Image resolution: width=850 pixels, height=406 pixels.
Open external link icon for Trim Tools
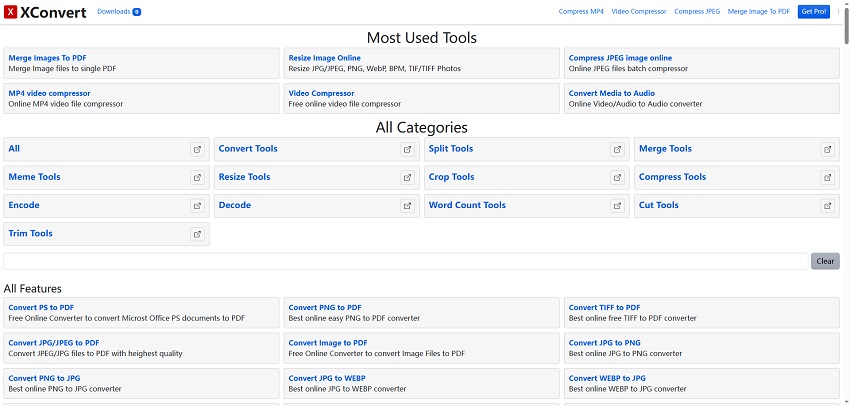(x=197, y=234)
